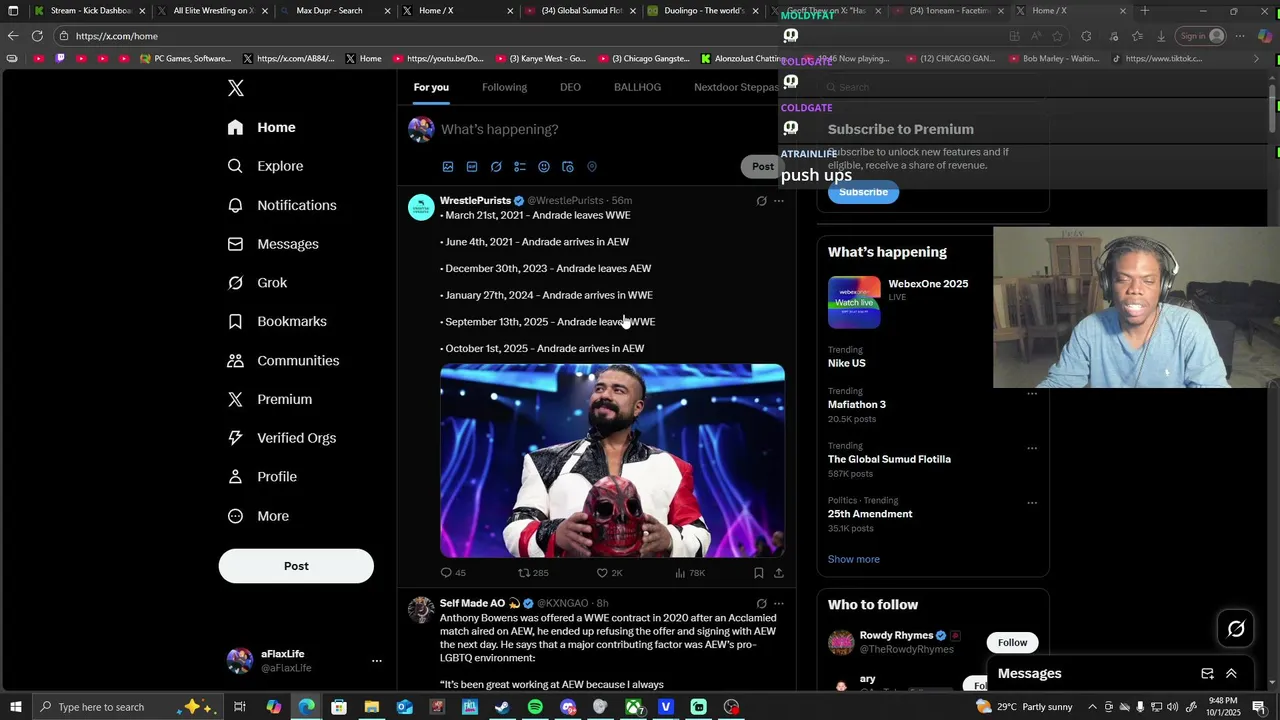Open File Explorer from the taskbar

pos(371,707)
